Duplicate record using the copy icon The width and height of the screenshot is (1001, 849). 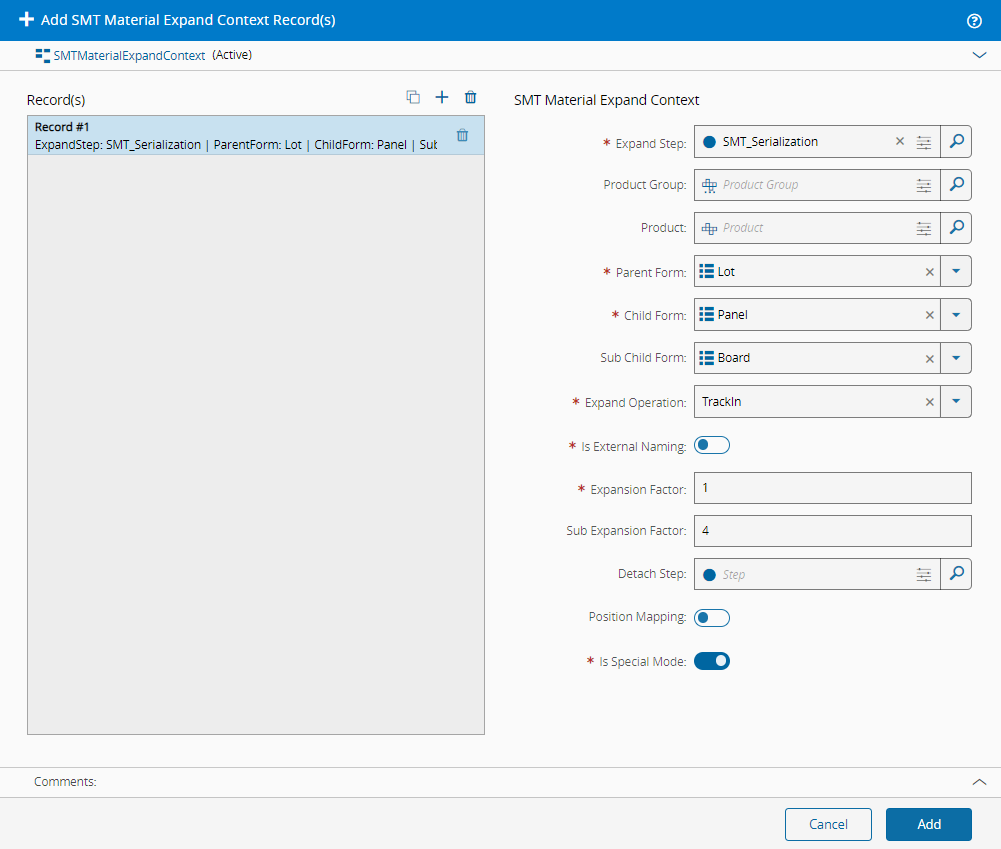413,97
